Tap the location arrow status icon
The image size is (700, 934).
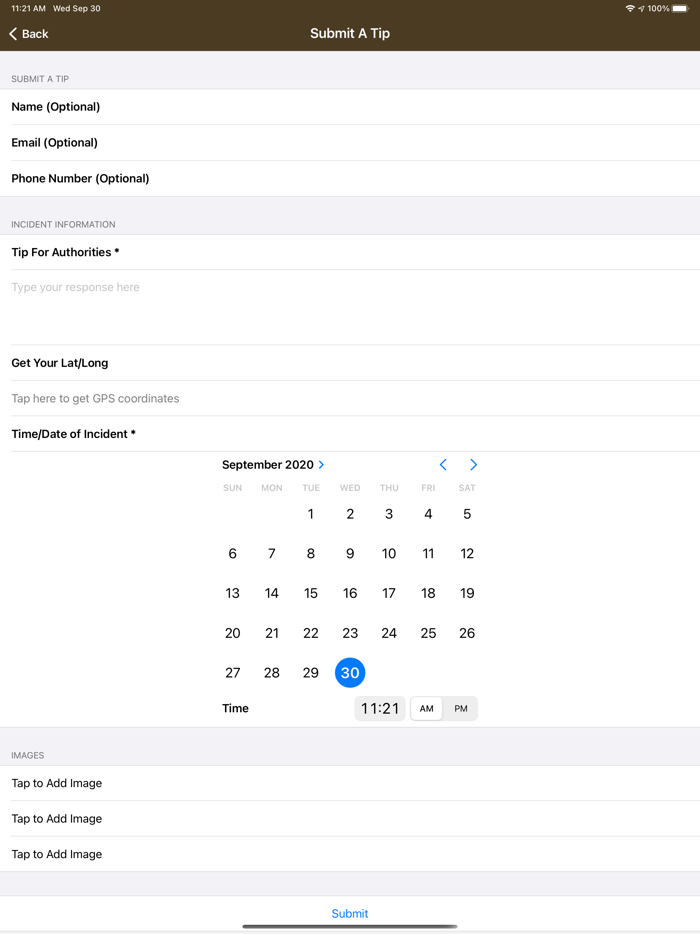(641, 8)
